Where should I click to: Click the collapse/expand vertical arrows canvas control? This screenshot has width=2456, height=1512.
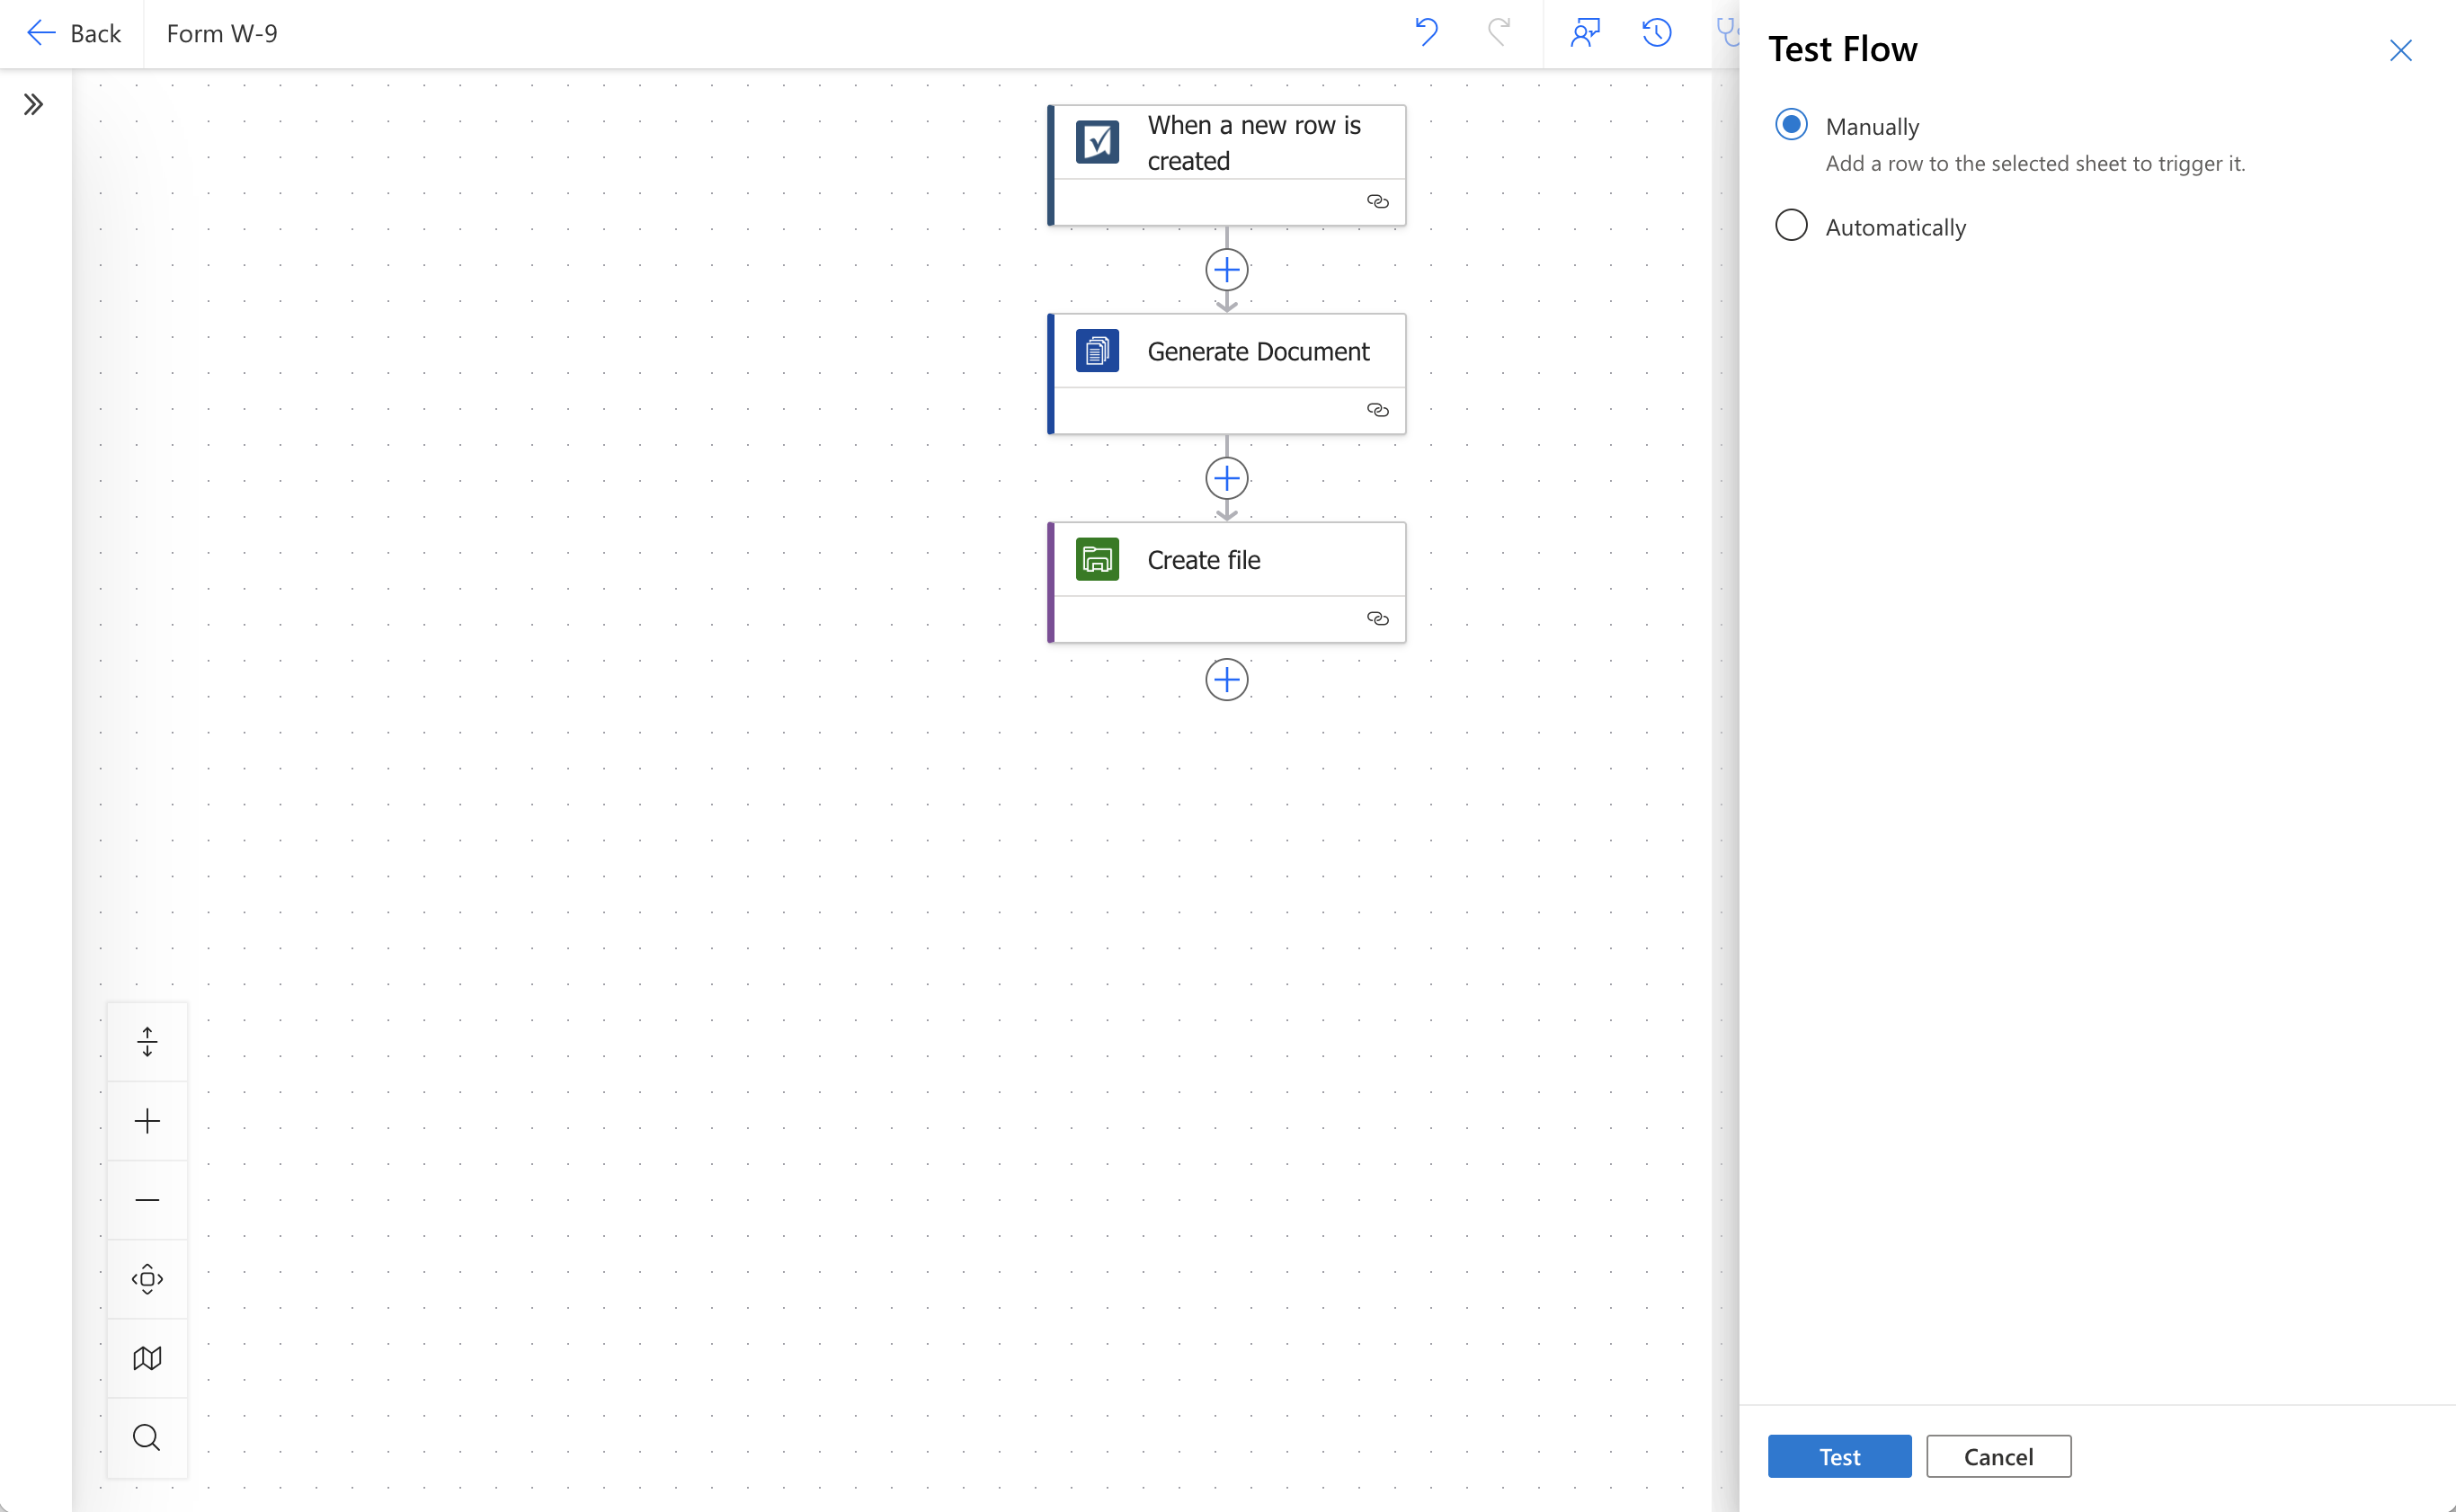coord(147,1041)
